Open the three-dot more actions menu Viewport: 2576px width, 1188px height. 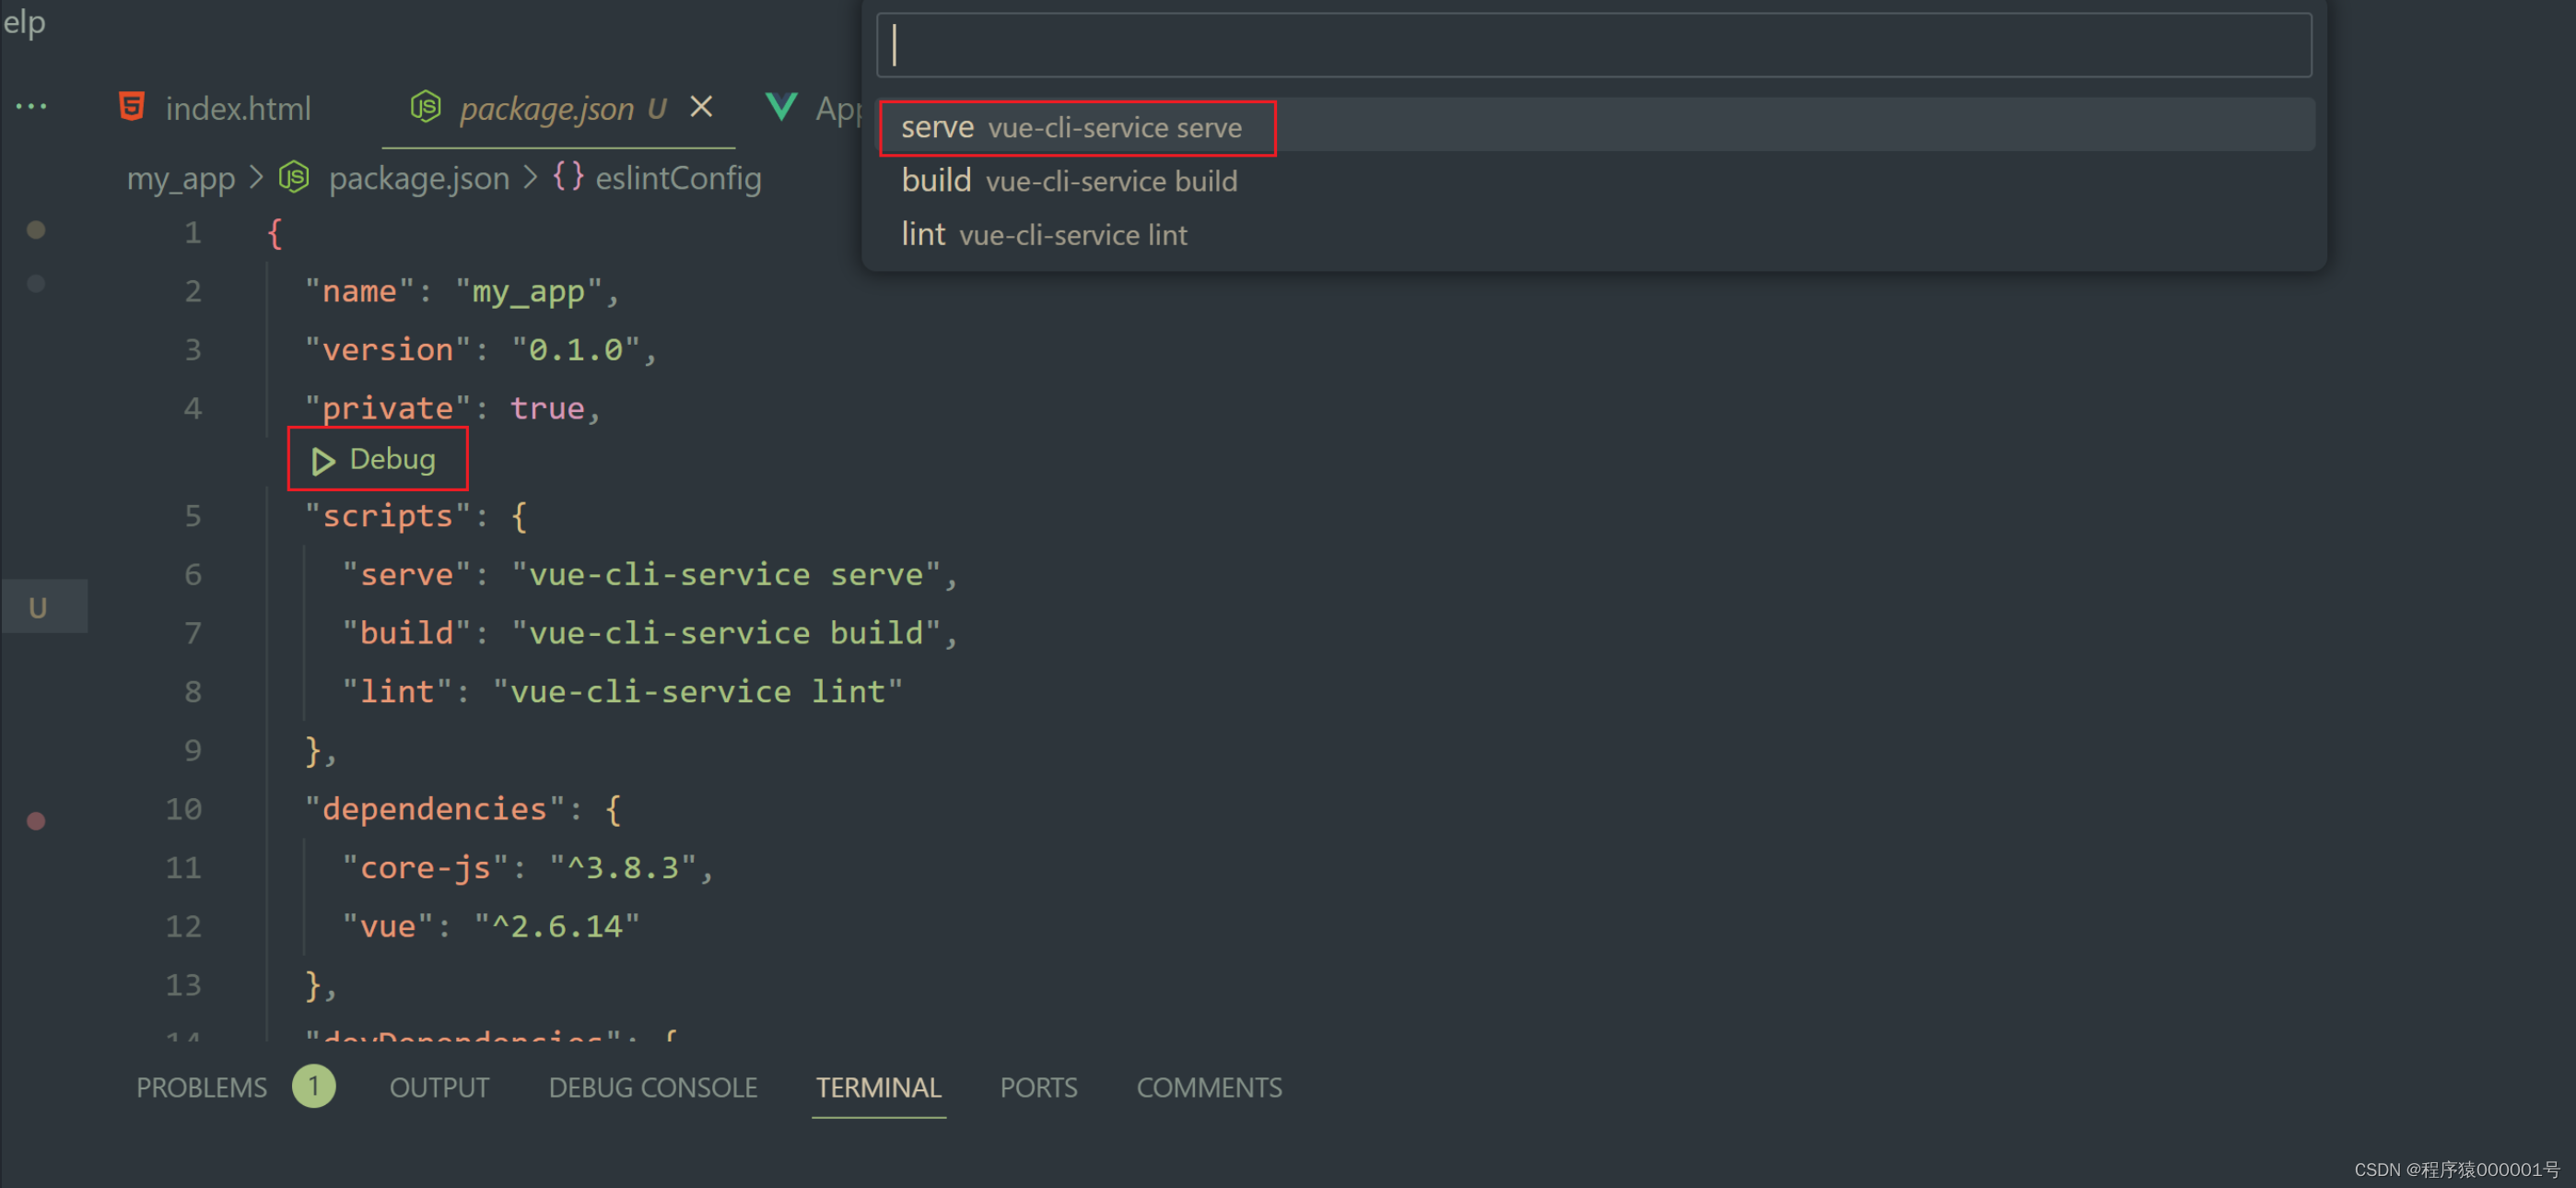click(31, 106)
